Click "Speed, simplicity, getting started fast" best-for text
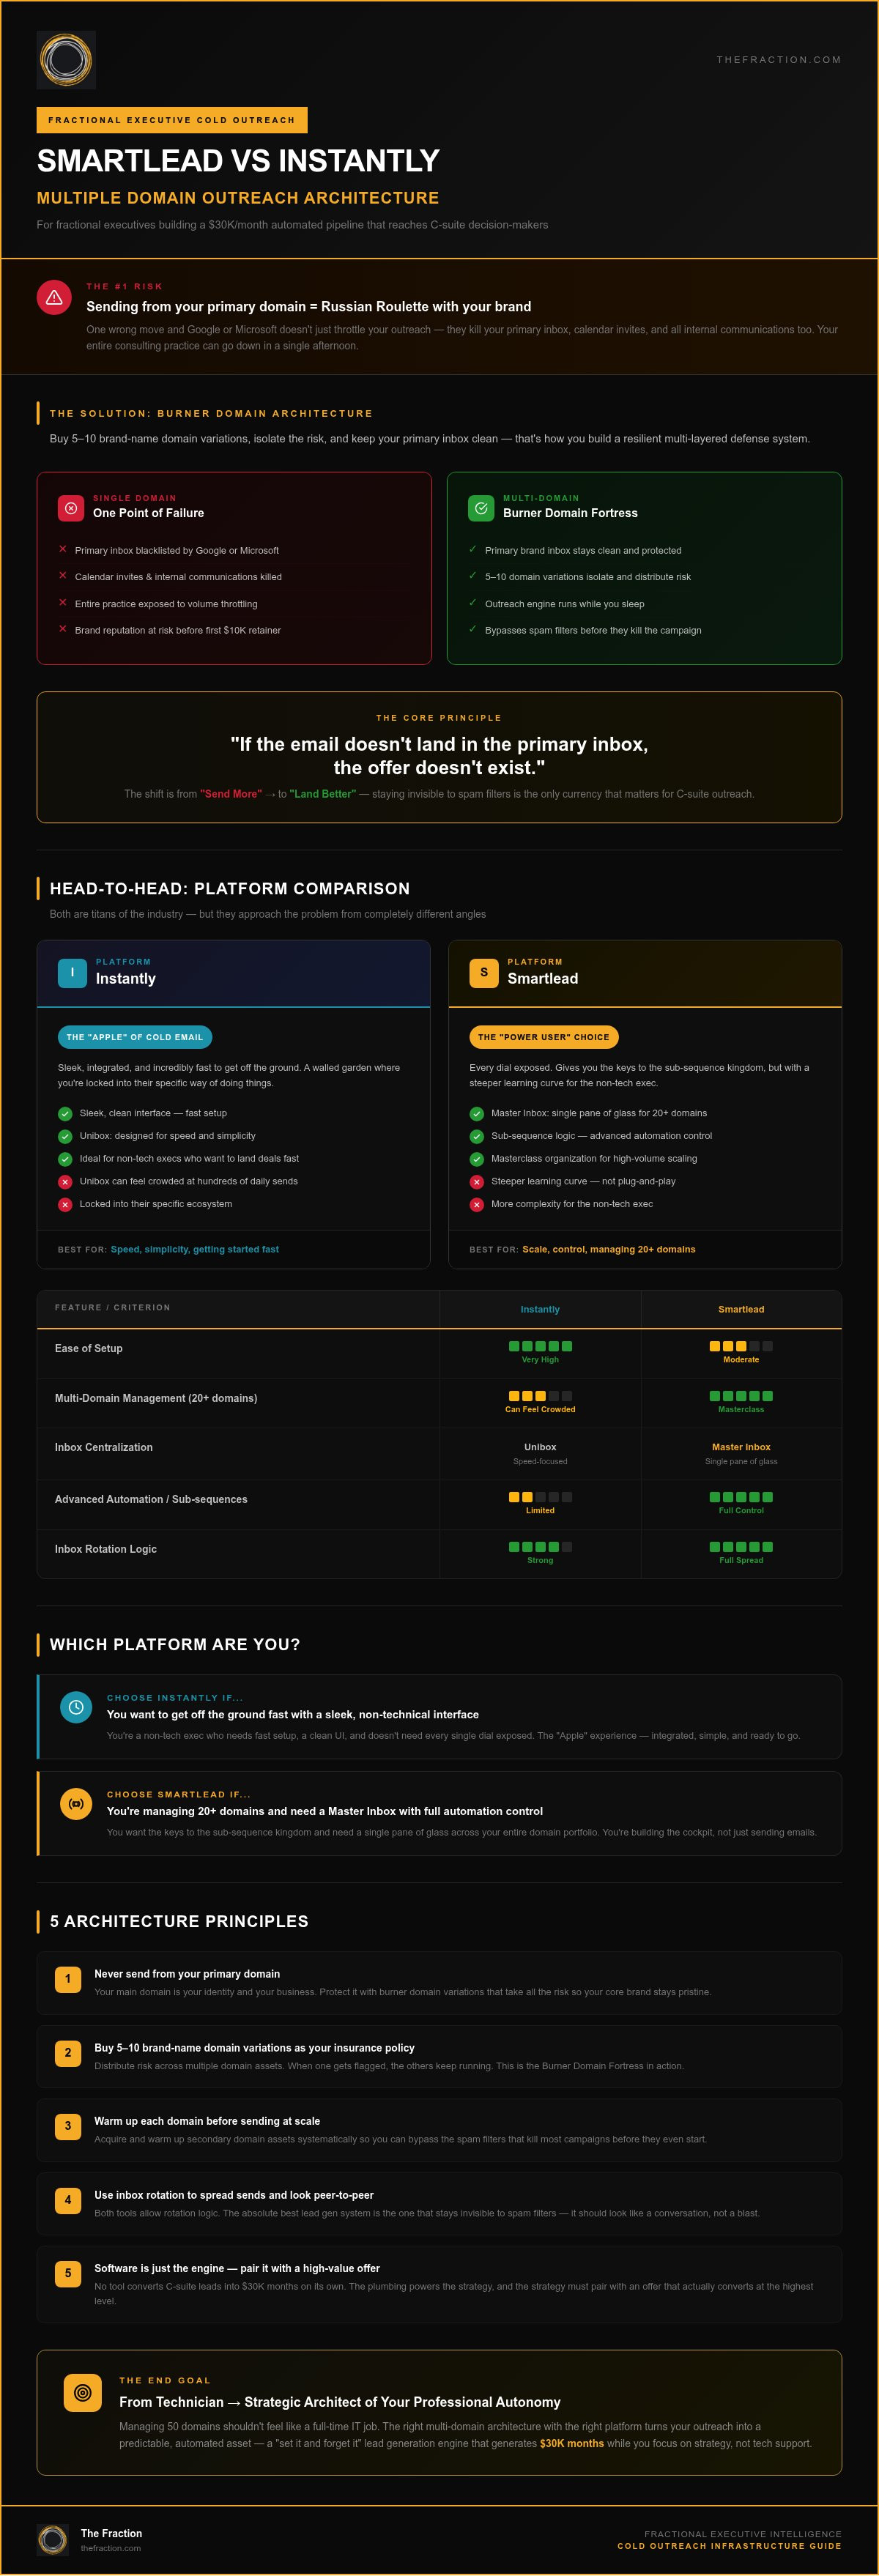879x2576 pixels. click(195, 1249)
